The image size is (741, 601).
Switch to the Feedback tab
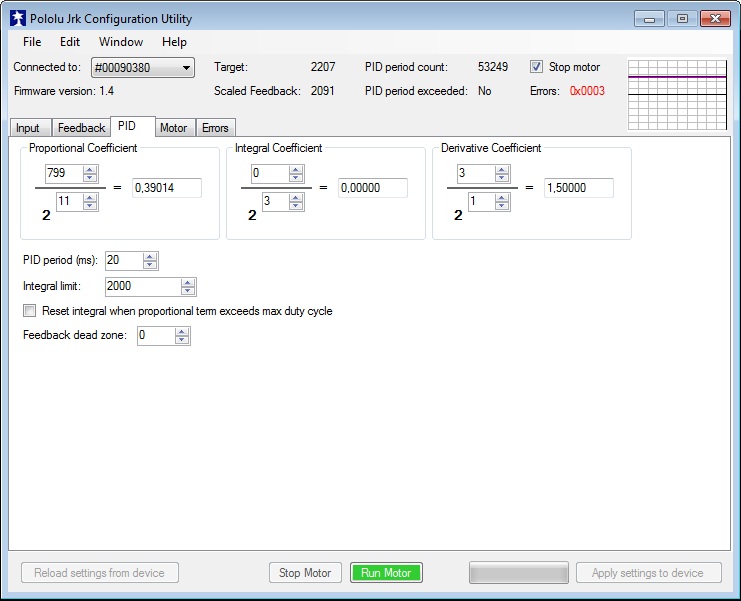81,128
